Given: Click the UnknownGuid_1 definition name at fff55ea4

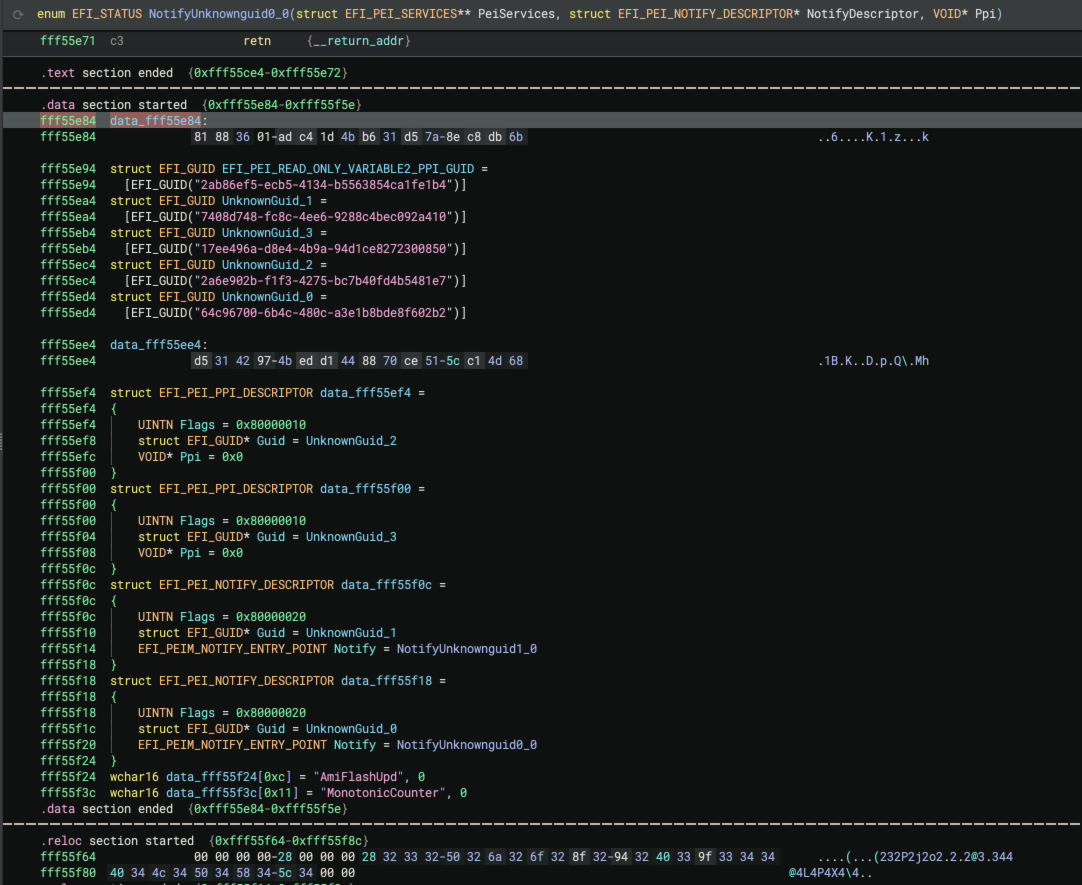Looking at the screenshot, I should tap(267, 201).
